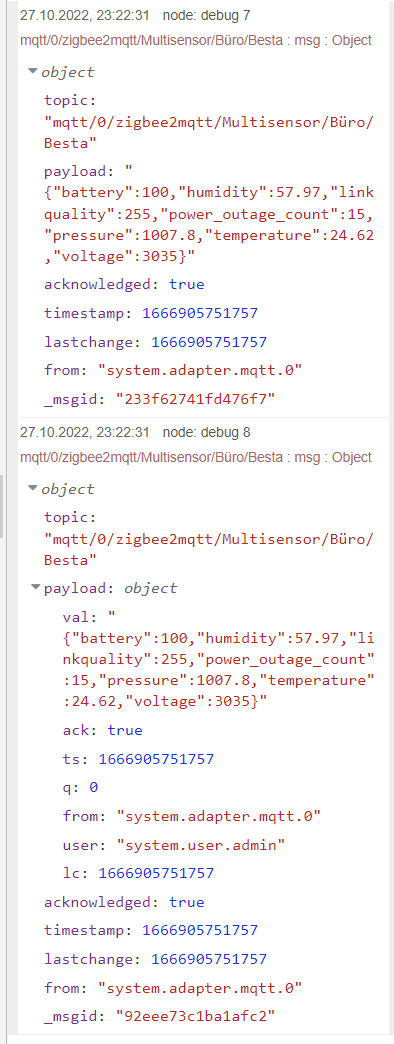Click the 'q: 0' row in payload
Viewport: 394px width, 1044px height.
coord(81,788)
